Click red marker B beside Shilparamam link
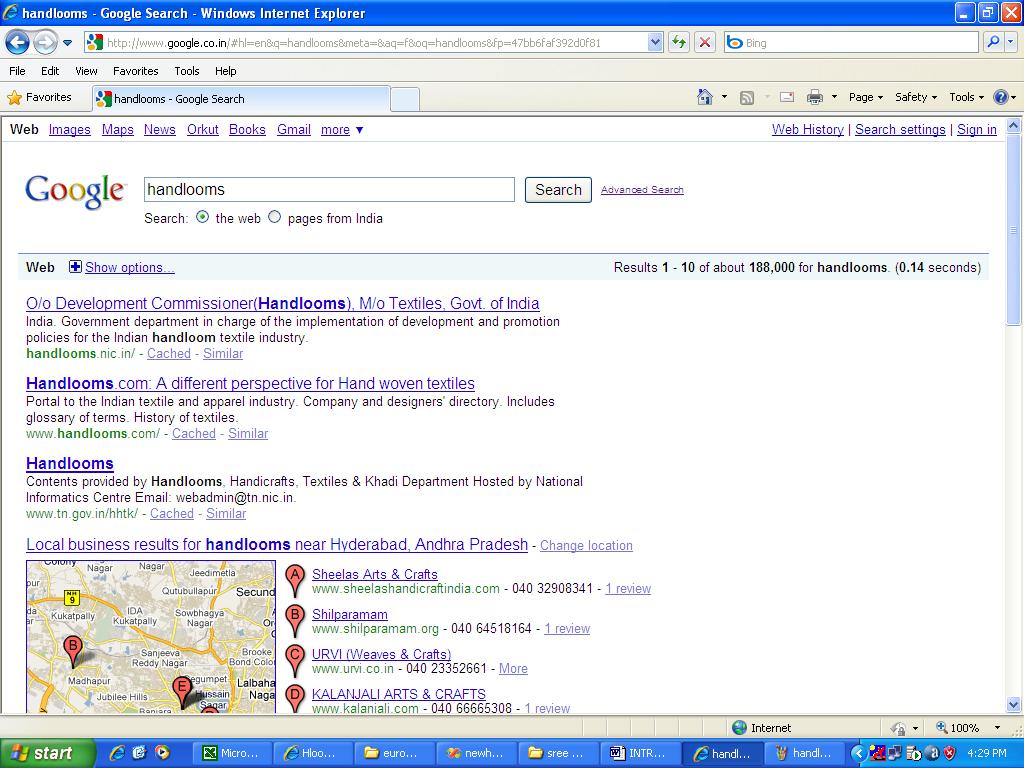The width and height of the screenshot is (1024, 768). pyautogui.click(x=295, y=620)
